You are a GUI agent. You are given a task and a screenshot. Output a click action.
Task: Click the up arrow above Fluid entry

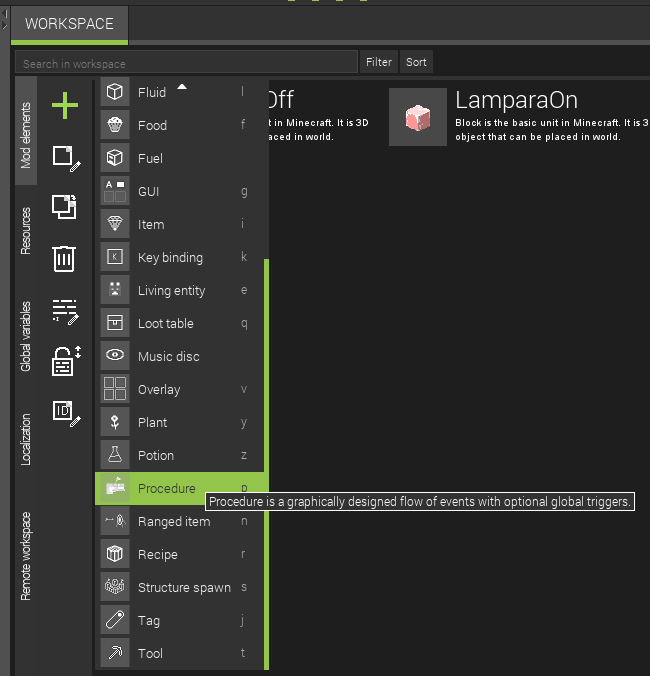(182, 87)
